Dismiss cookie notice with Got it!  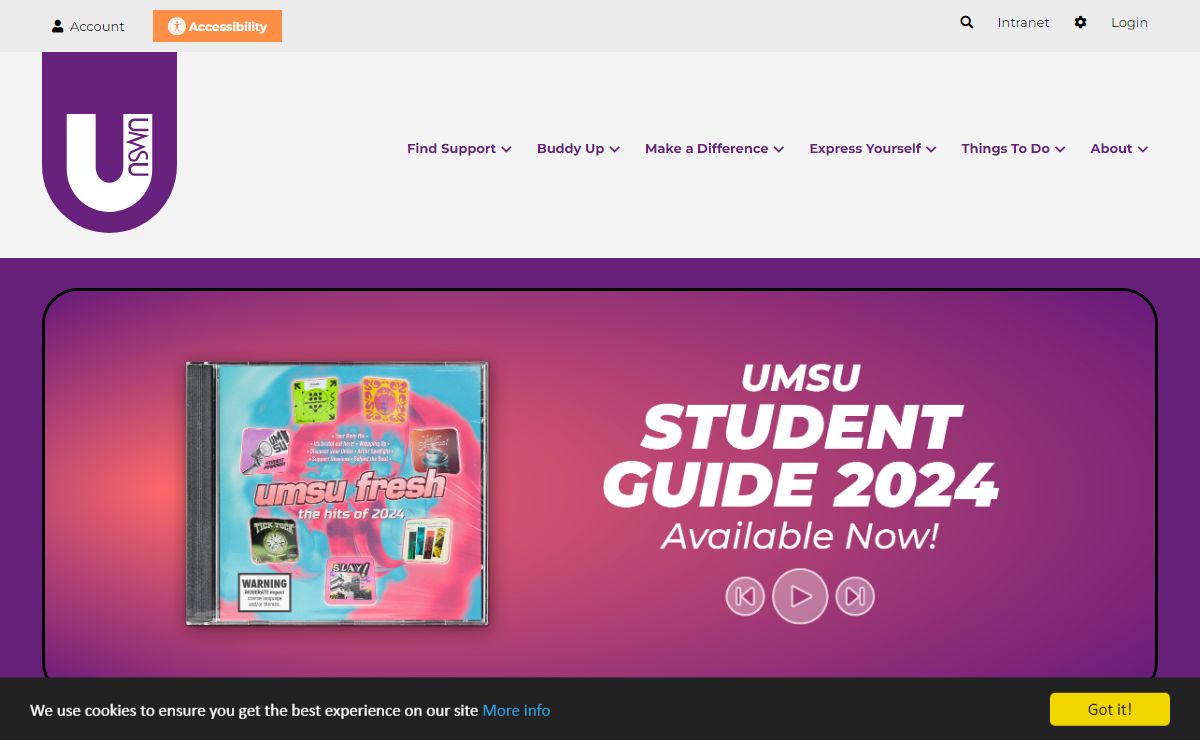(x=1110, y=709)
